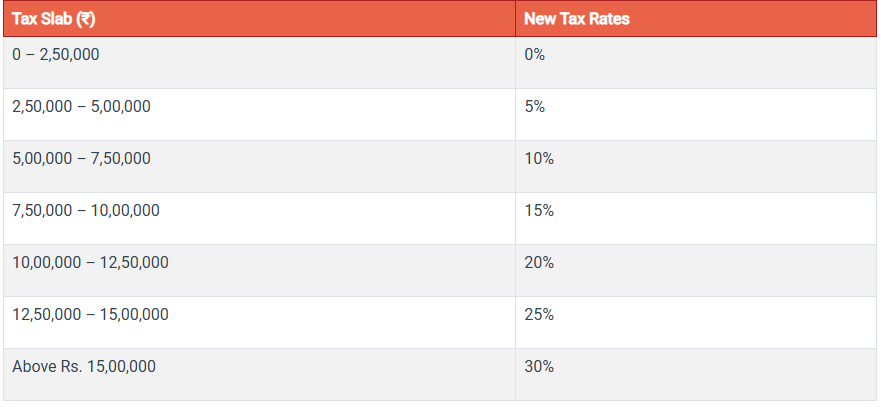The width and height of the screenshot is (881, 407).
Task: Click the "12,50,000 – 15,00,000" slab cell
Action: coord(90,314)
